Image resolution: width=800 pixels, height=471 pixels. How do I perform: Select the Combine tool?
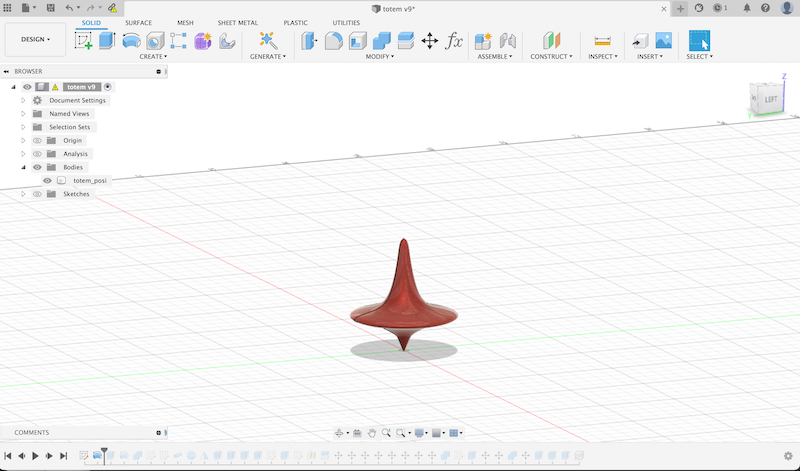coord(382,40)
